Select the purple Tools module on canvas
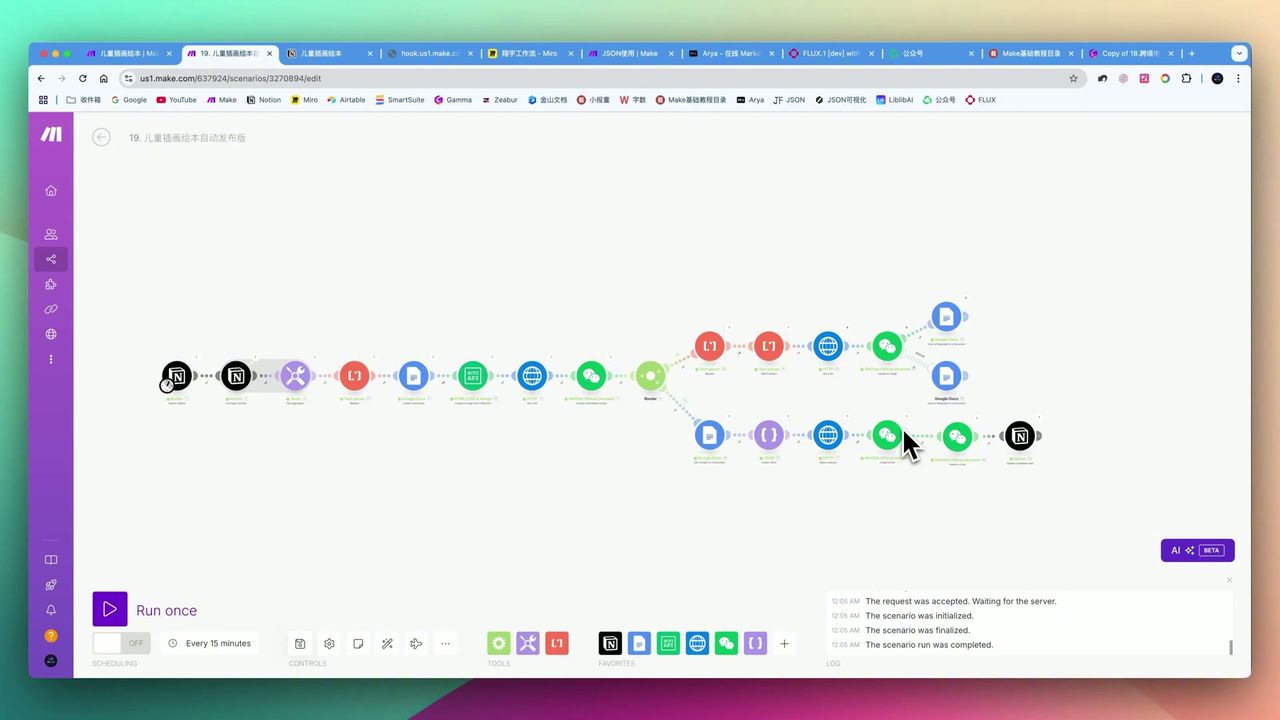The image size is (1280, 720). tap(294, 376)
